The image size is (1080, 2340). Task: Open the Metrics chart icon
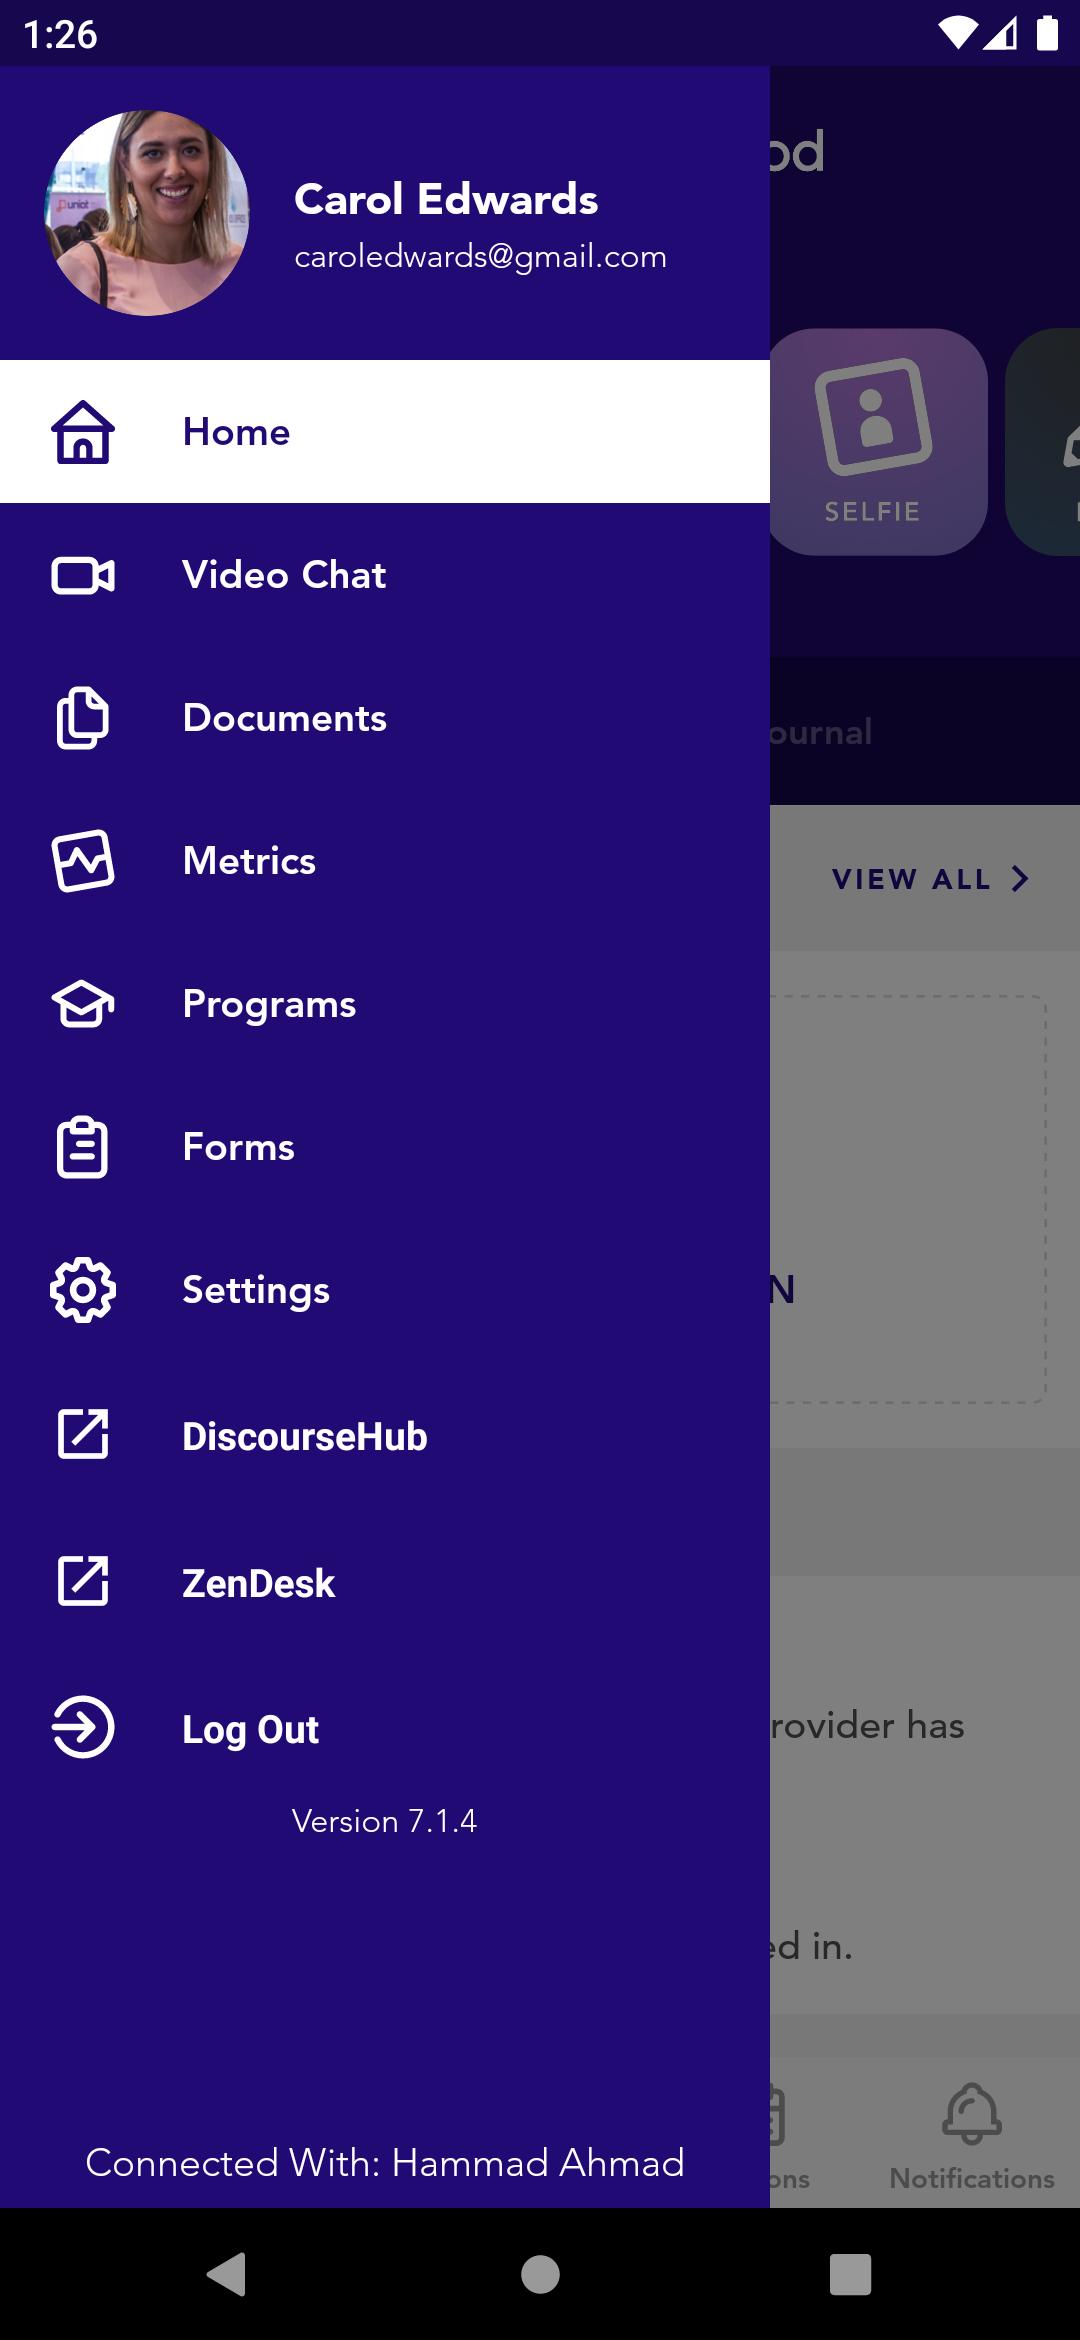coord(83,861)
